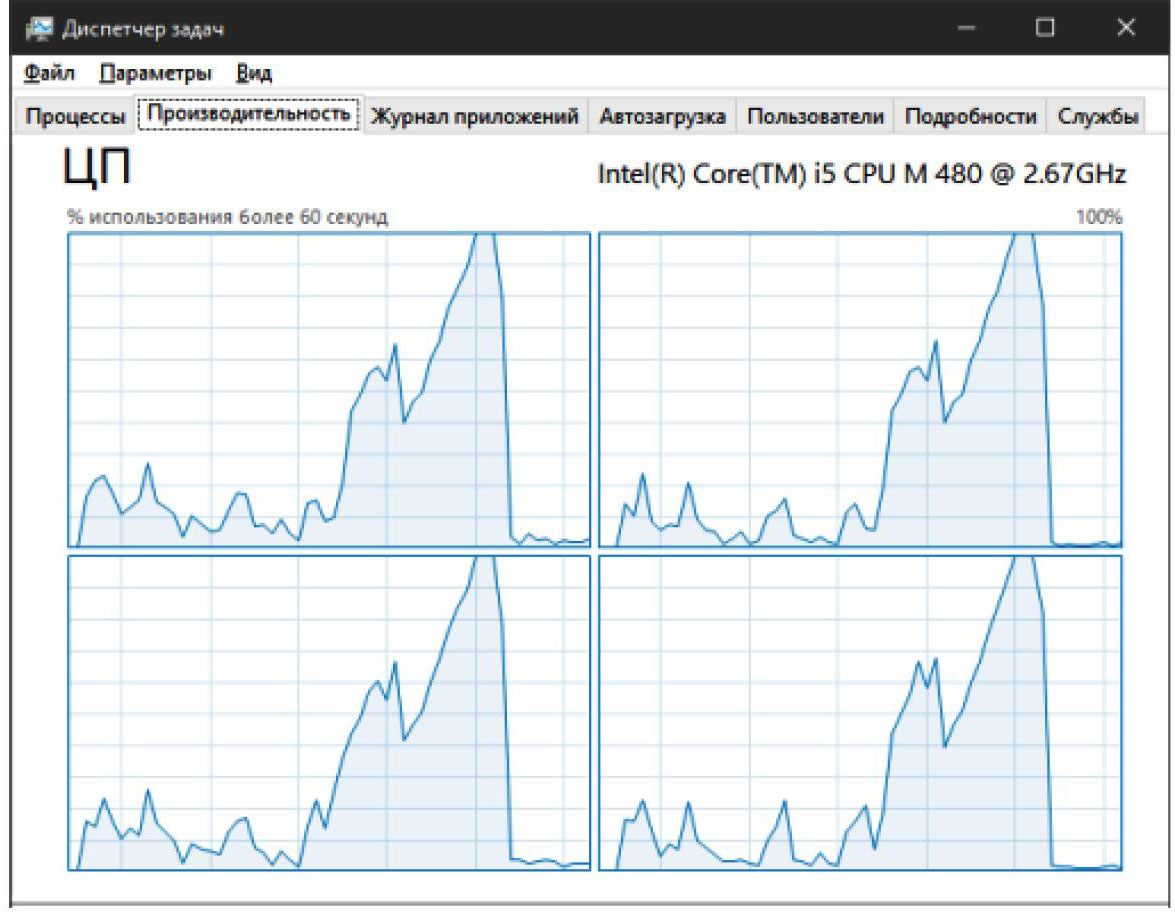Maximize the Диспетчер задач window
Image resolution: width=1175 pixels, height=917 pixels.
click(1046, 28)
